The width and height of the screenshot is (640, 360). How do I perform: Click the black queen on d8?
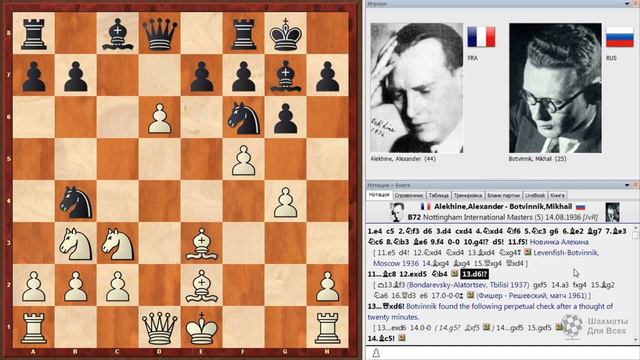[159, 34]
